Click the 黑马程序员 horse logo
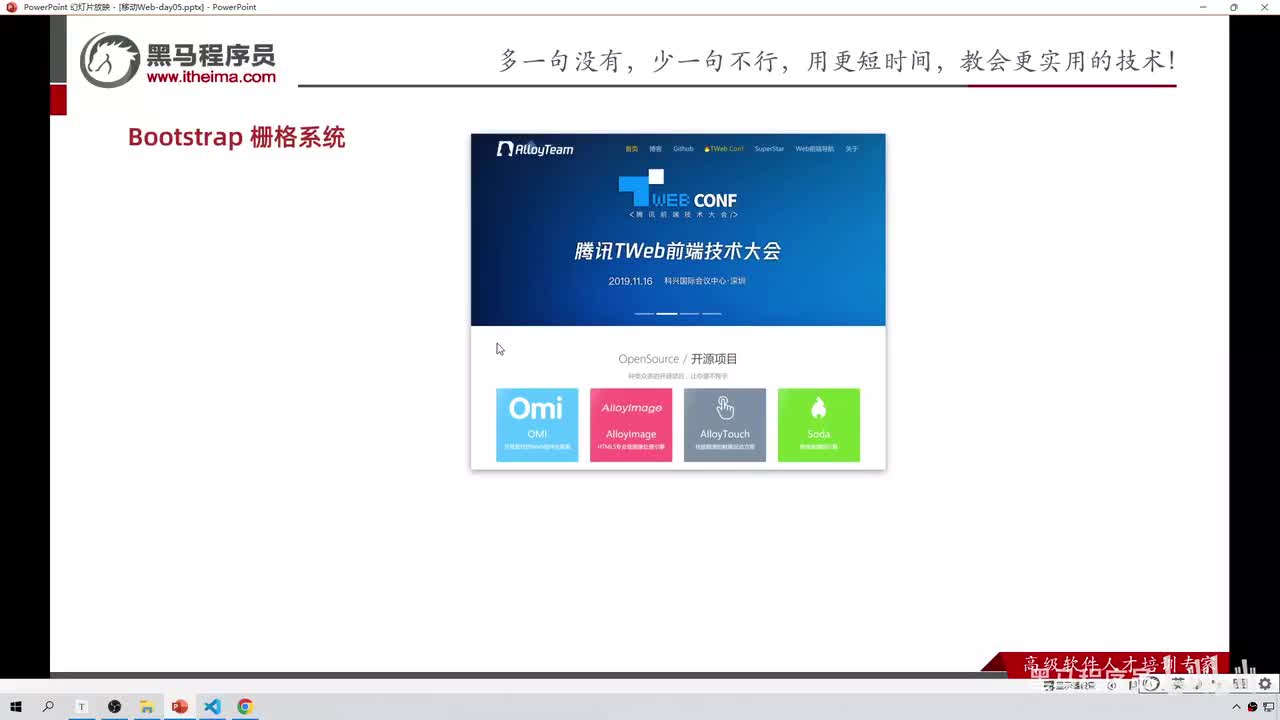The image size is (1280, 720). click(109, 60)
